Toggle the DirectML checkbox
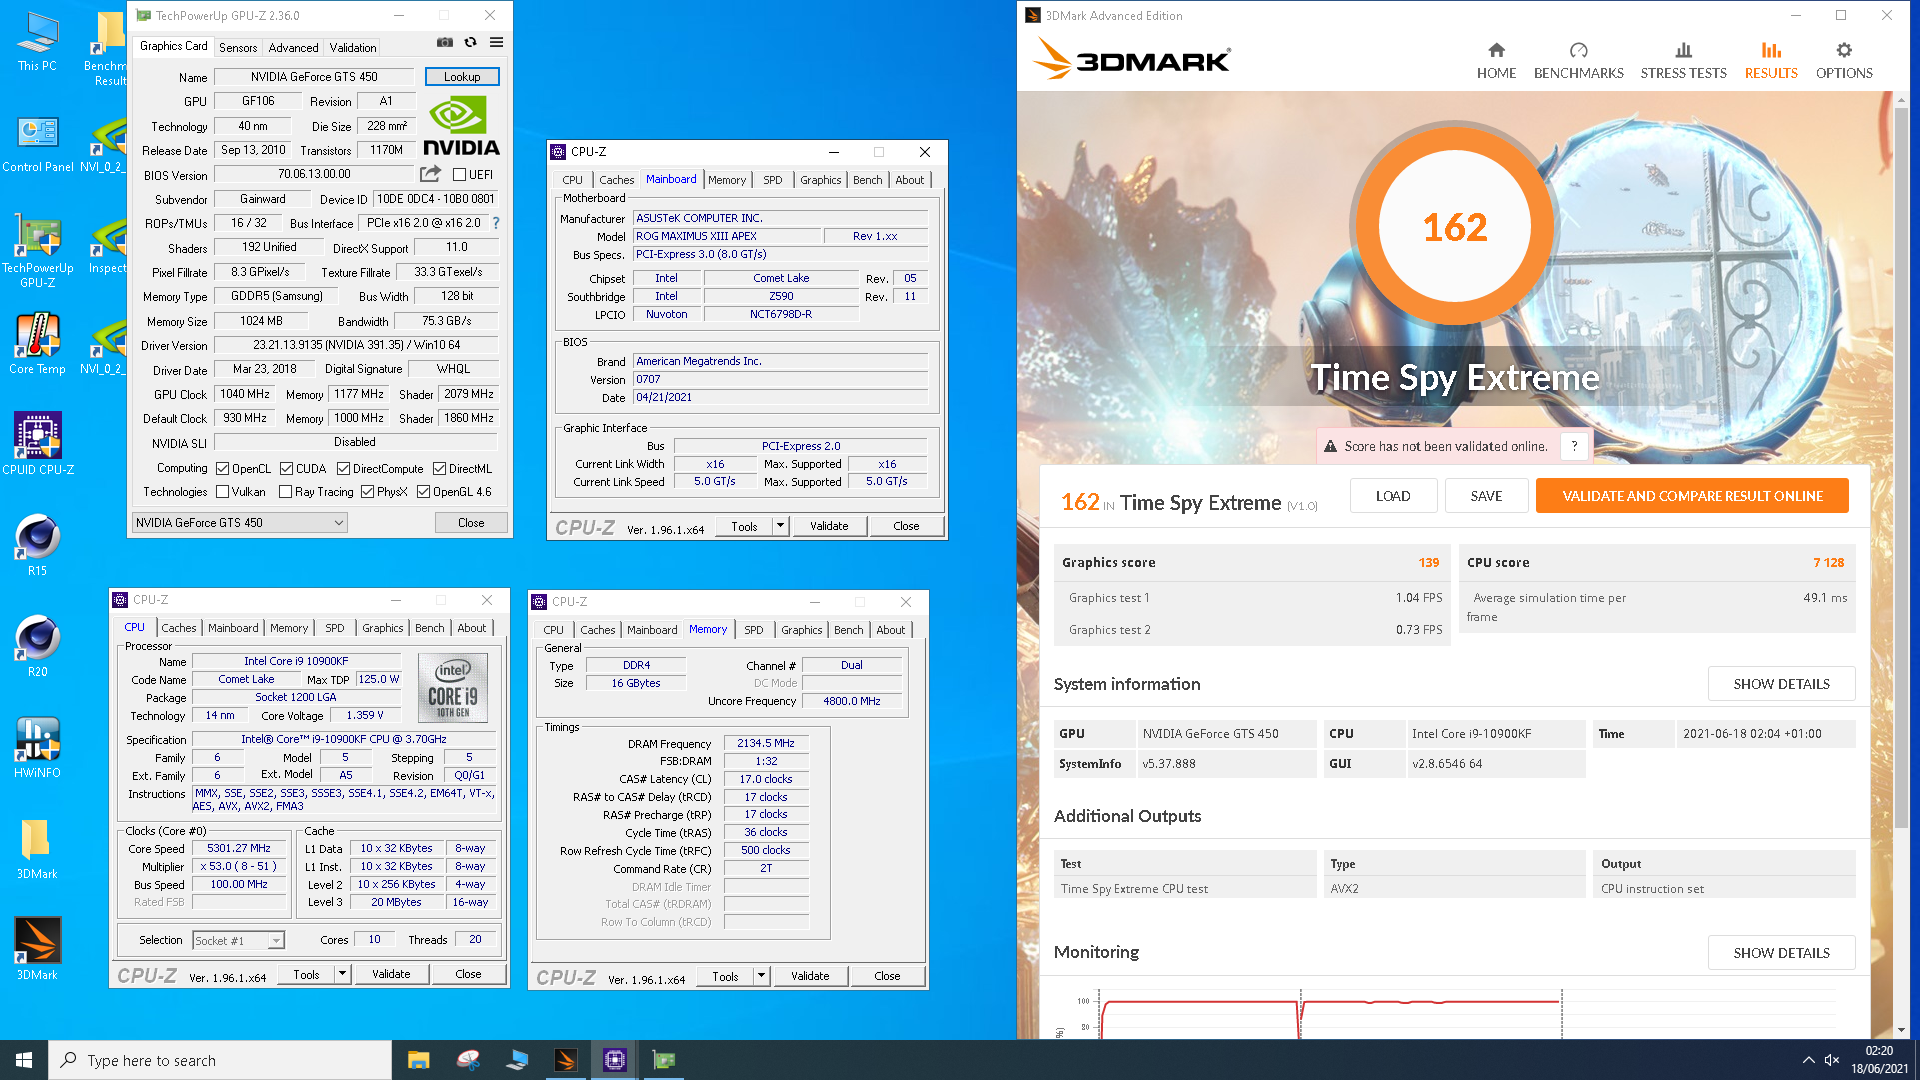 439,468
